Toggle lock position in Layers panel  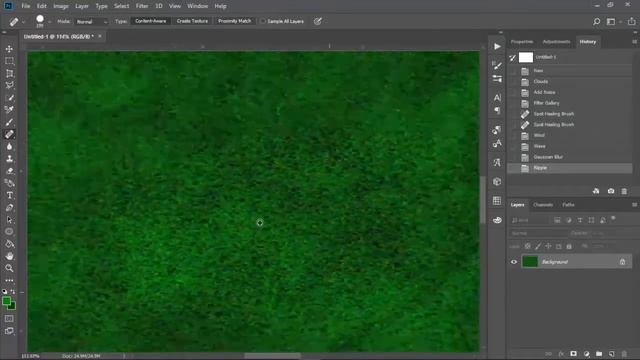coord(548,247)
